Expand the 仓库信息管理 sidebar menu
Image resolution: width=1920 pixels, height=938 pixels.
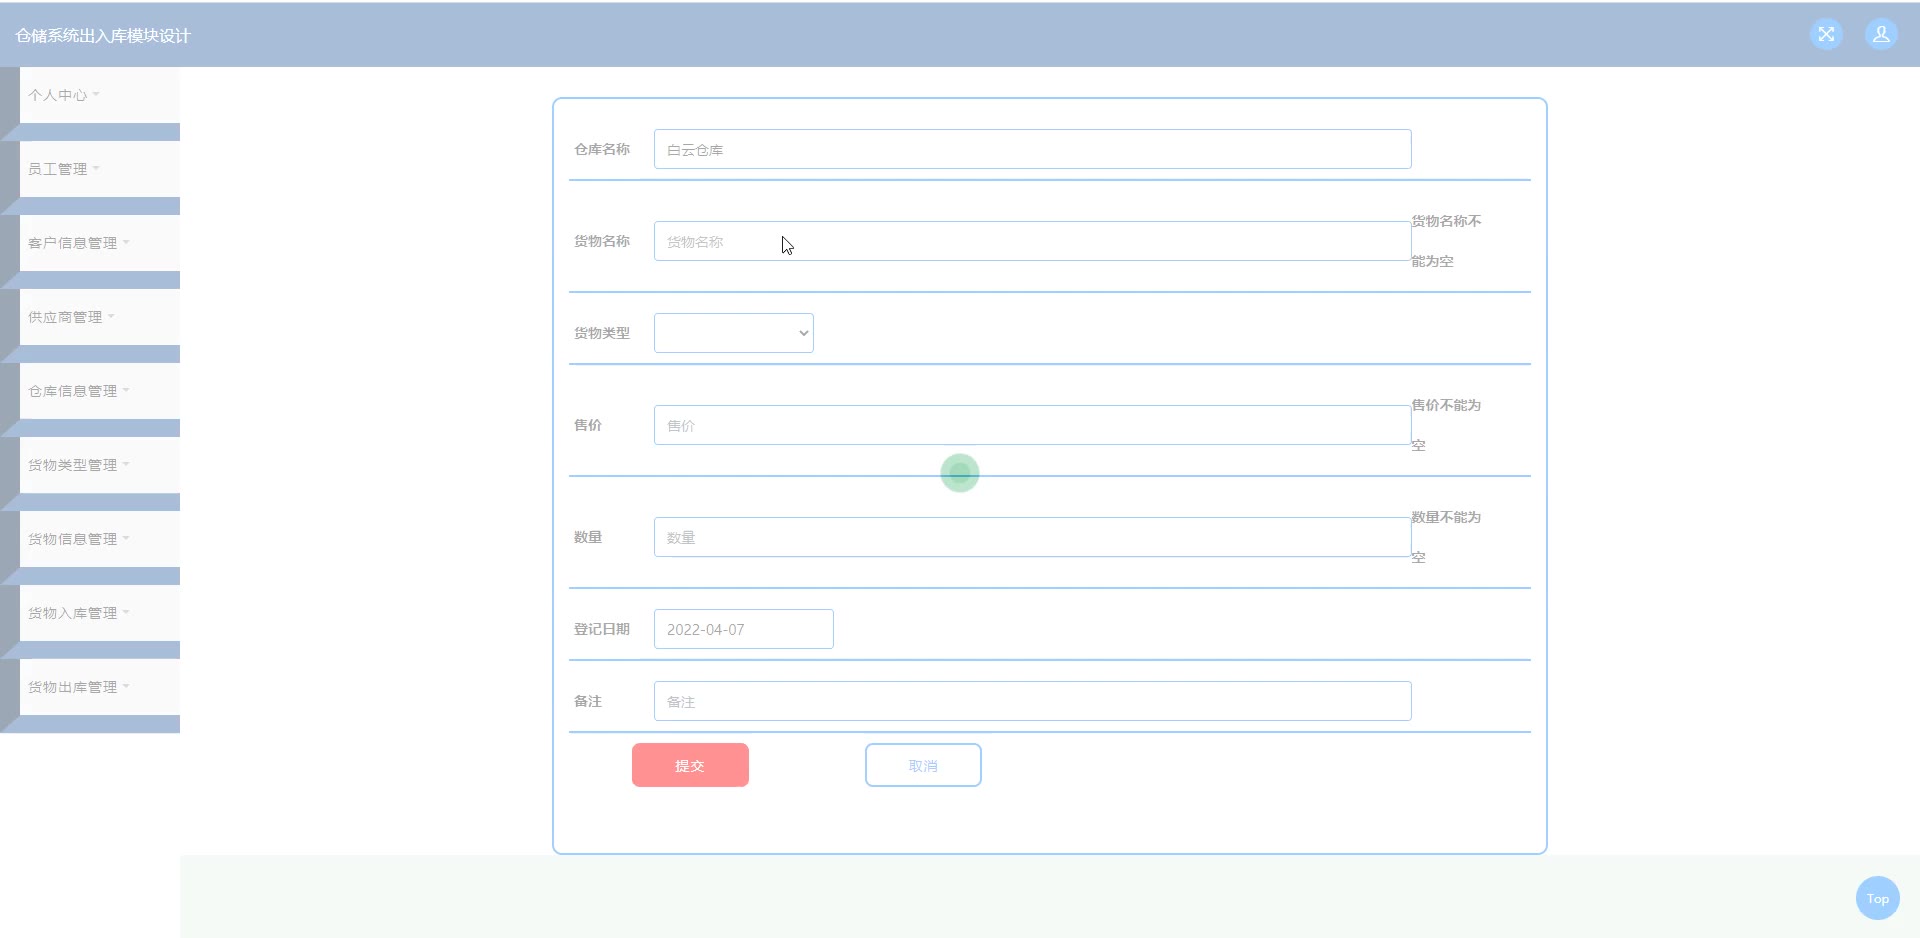99,391
